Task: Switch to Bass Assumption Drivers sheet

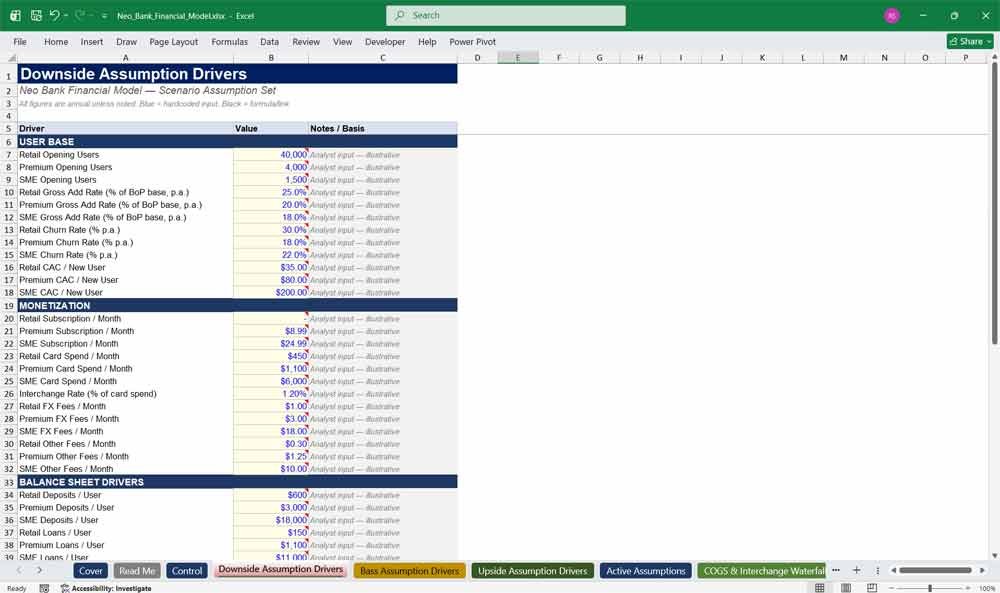Action: tap(409, 571)
